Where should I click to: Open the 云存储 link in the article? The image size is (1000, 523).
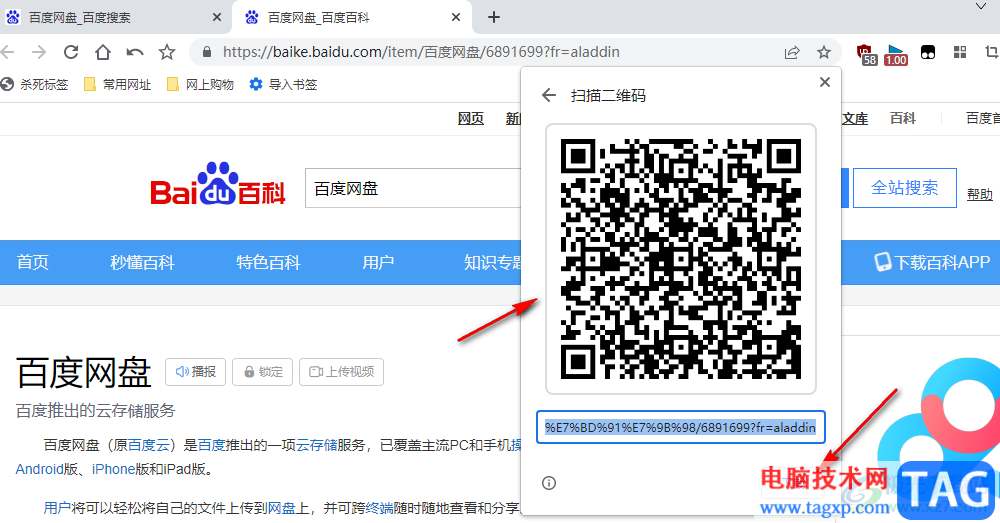pyautogui.click(x=316, y=445)
